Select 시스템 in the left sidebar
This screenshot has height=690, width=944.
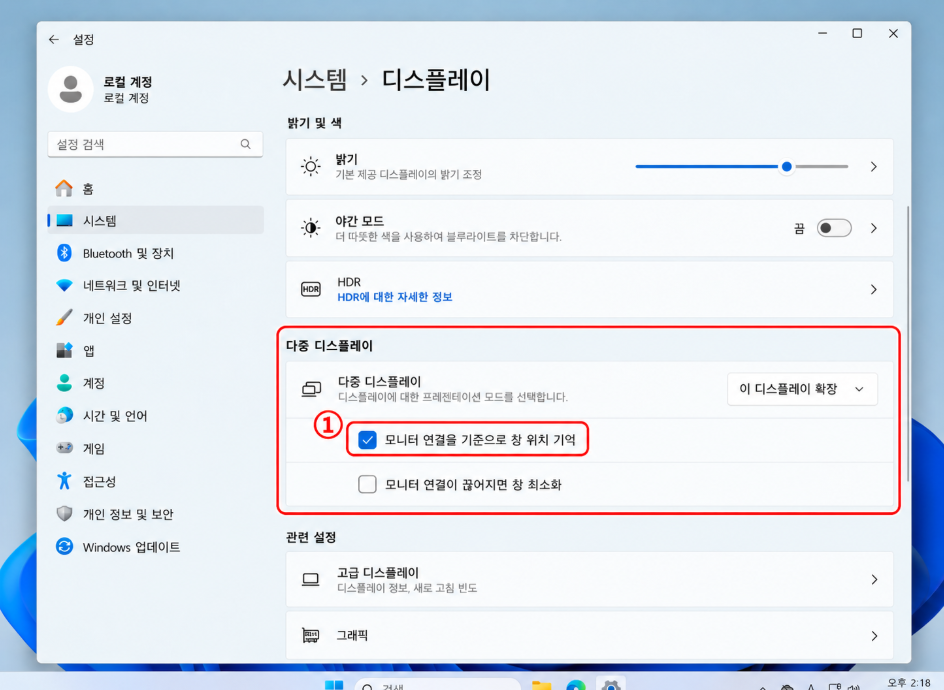tap(155, 220)
